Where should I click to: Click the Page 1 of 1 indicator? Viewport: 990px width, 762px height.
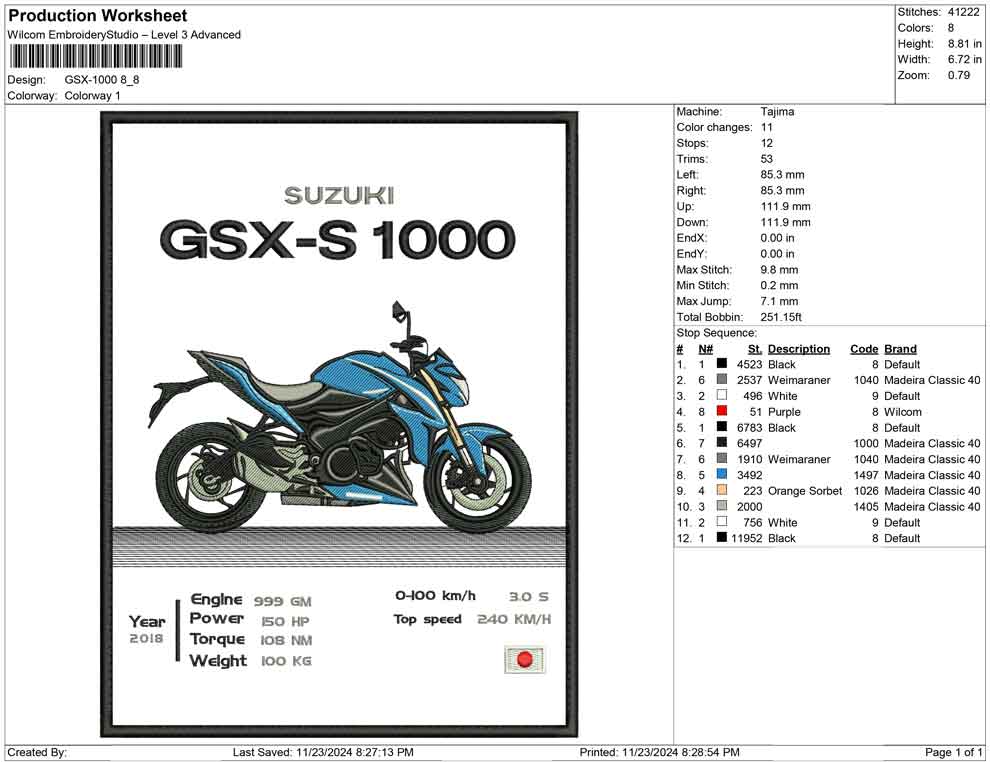click(x=954, y=752)
